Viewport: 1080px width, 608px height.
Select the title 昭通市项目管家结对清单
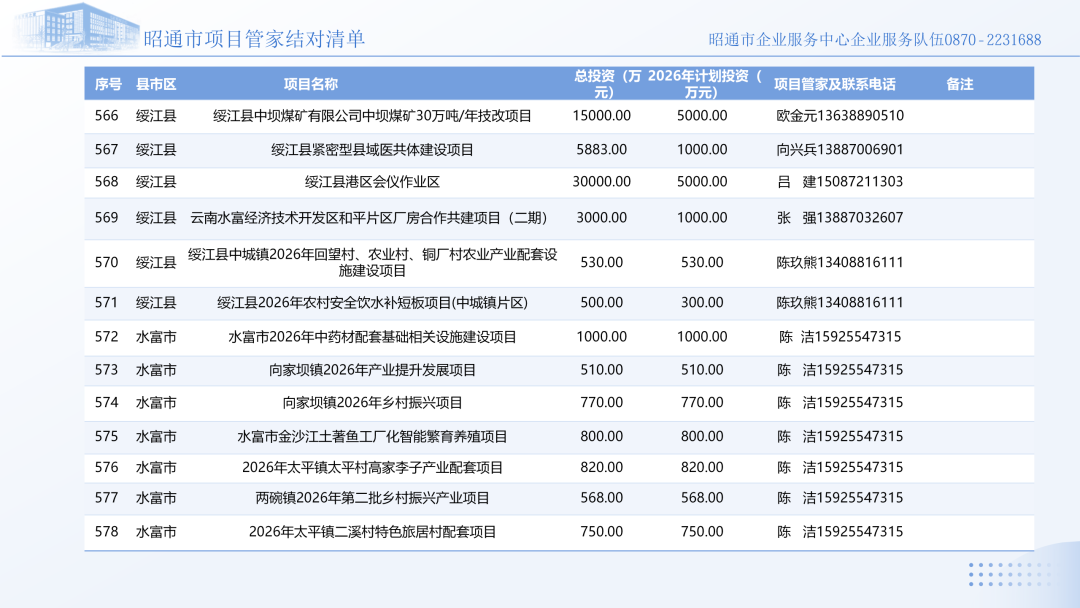pyautogui.click(x=254, y=39)
